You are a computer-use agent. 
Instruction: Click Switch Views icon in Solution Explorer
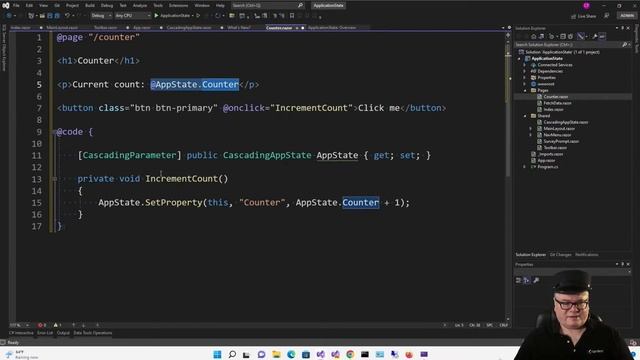pyautogui.click(x=541, y=36)
